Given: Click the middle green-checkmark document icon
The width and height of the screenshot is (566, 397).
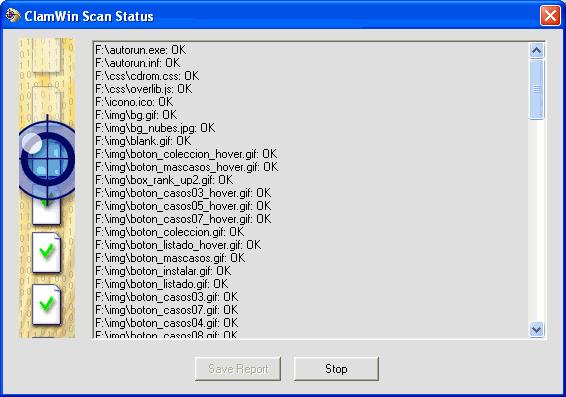Looking at the screenshot, I should pyautogui.click(x=47, y=252).
